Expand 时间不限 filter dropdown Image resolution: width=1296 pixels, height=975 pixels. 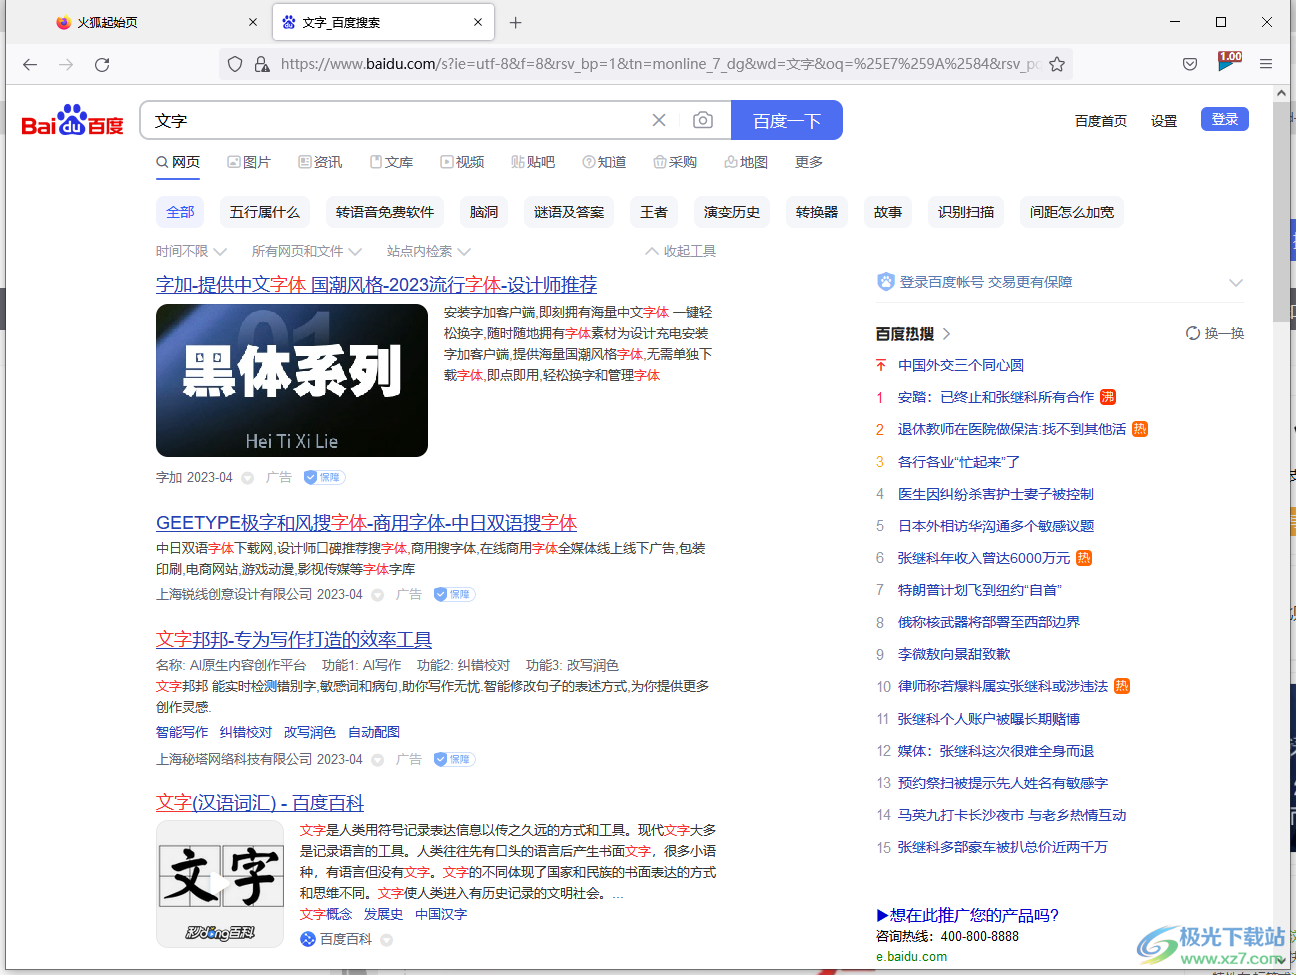191,251
